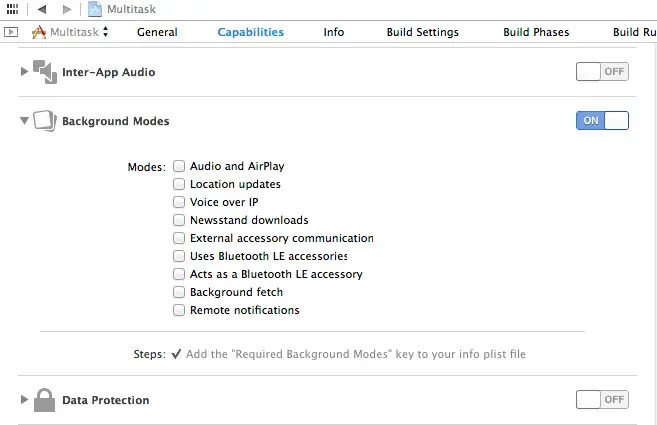Open the Build Settings tab
This screenshot has width=657, height=425.
pyautogui.click(x=422, y=32)
